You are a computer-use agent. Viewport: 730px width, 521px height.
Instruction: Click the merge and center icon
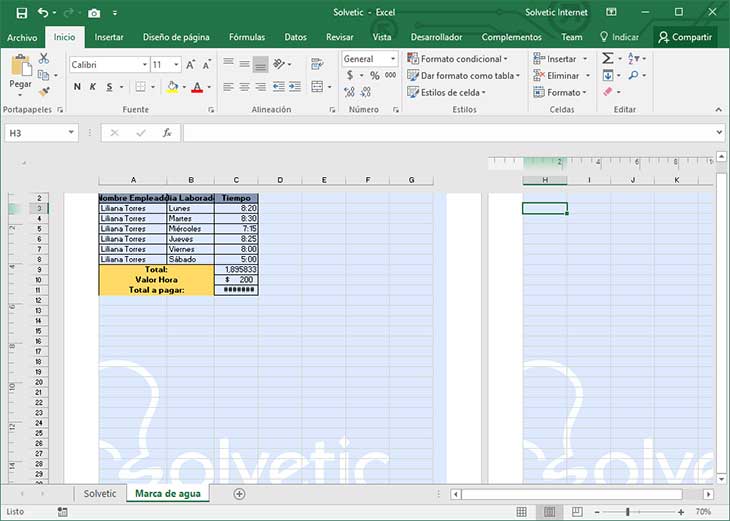(317, 87)
